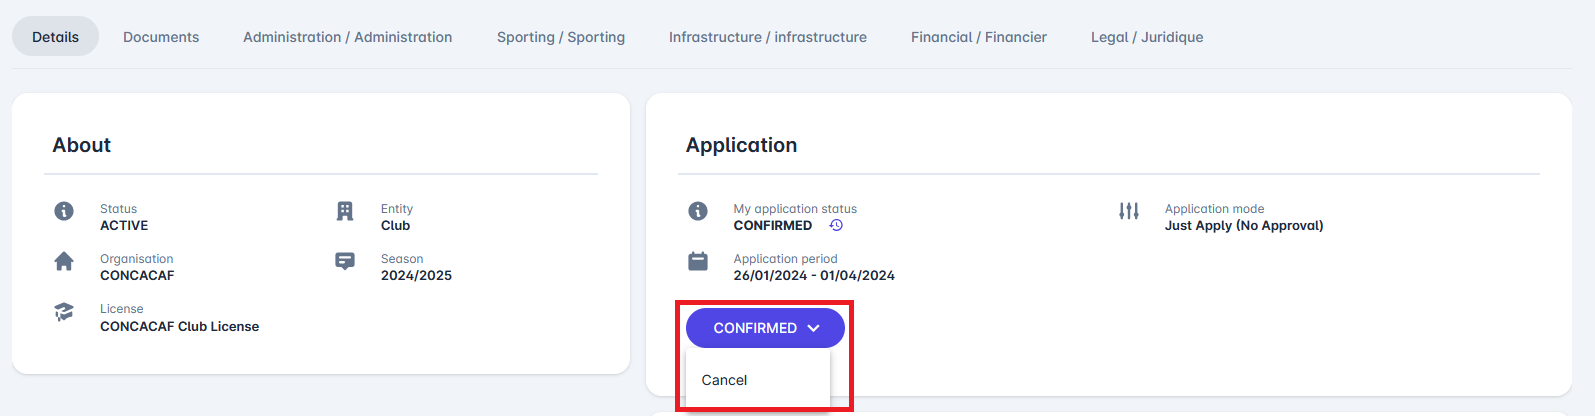Screen dimensions: 1595x416
Task: Click the CONCACAF Club License text
Action: [179, 326]
